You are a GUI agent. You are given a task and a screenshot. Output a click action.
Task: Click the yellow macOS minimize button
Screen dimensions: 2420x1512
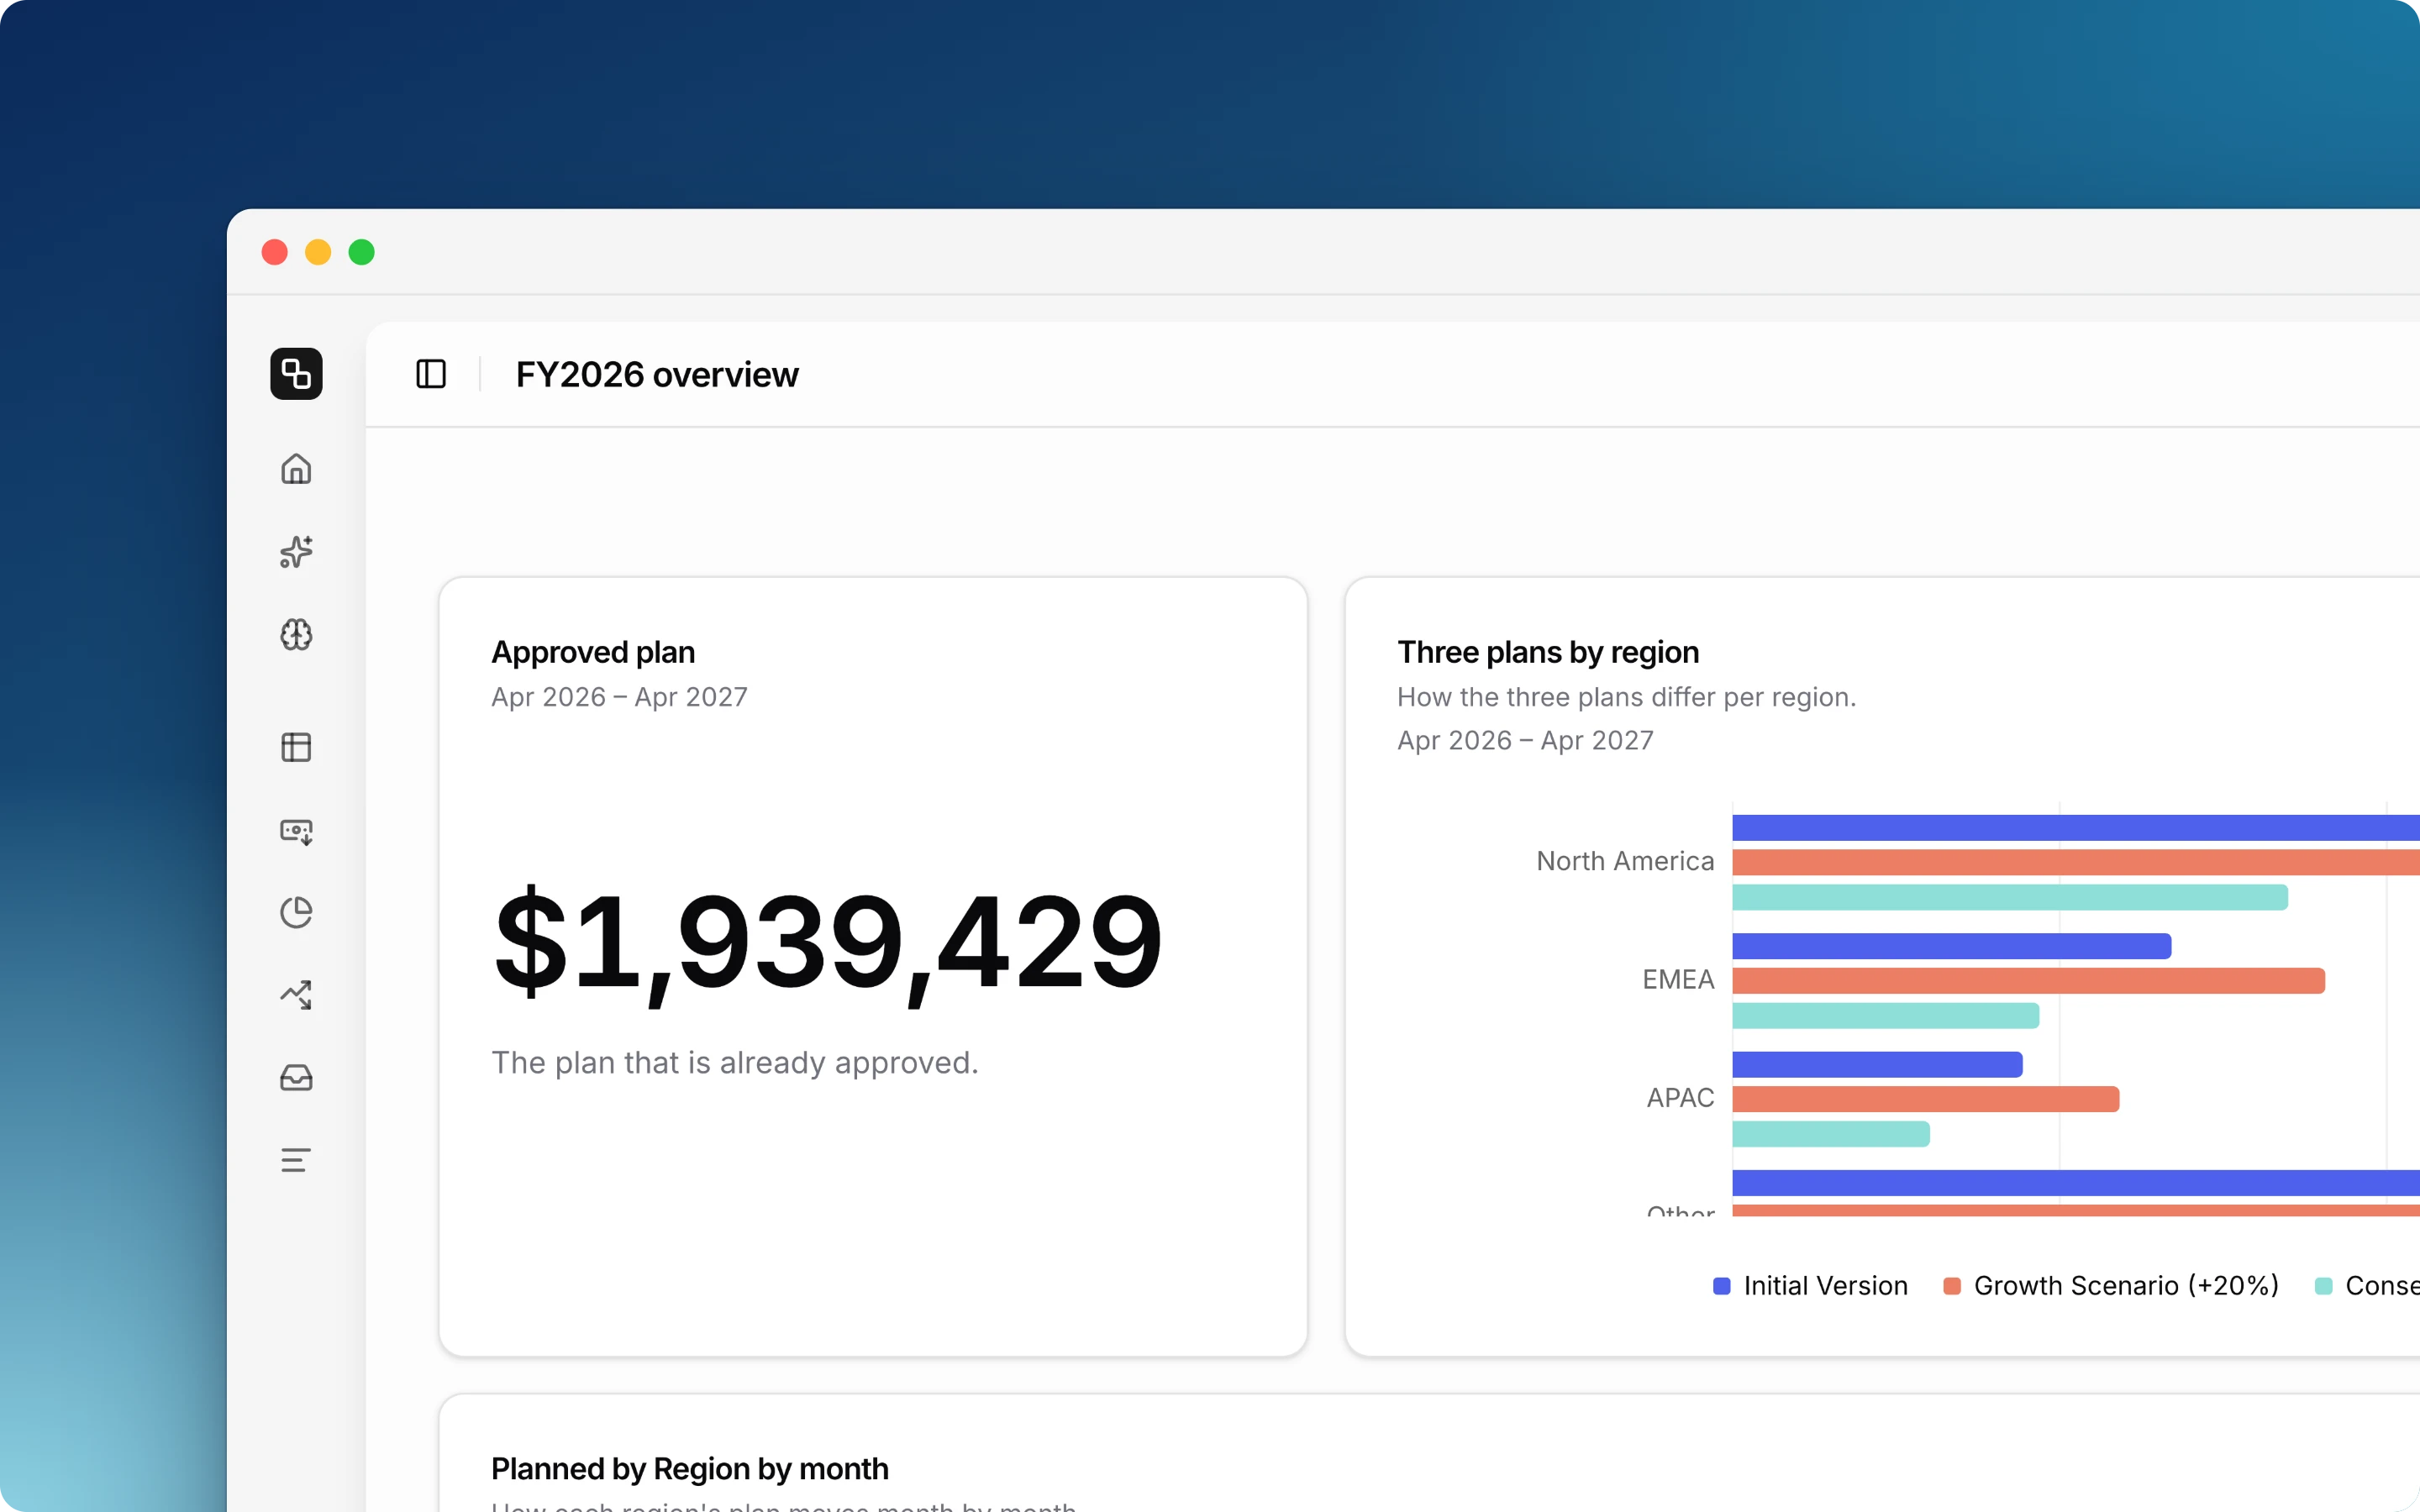coord(318,252)
